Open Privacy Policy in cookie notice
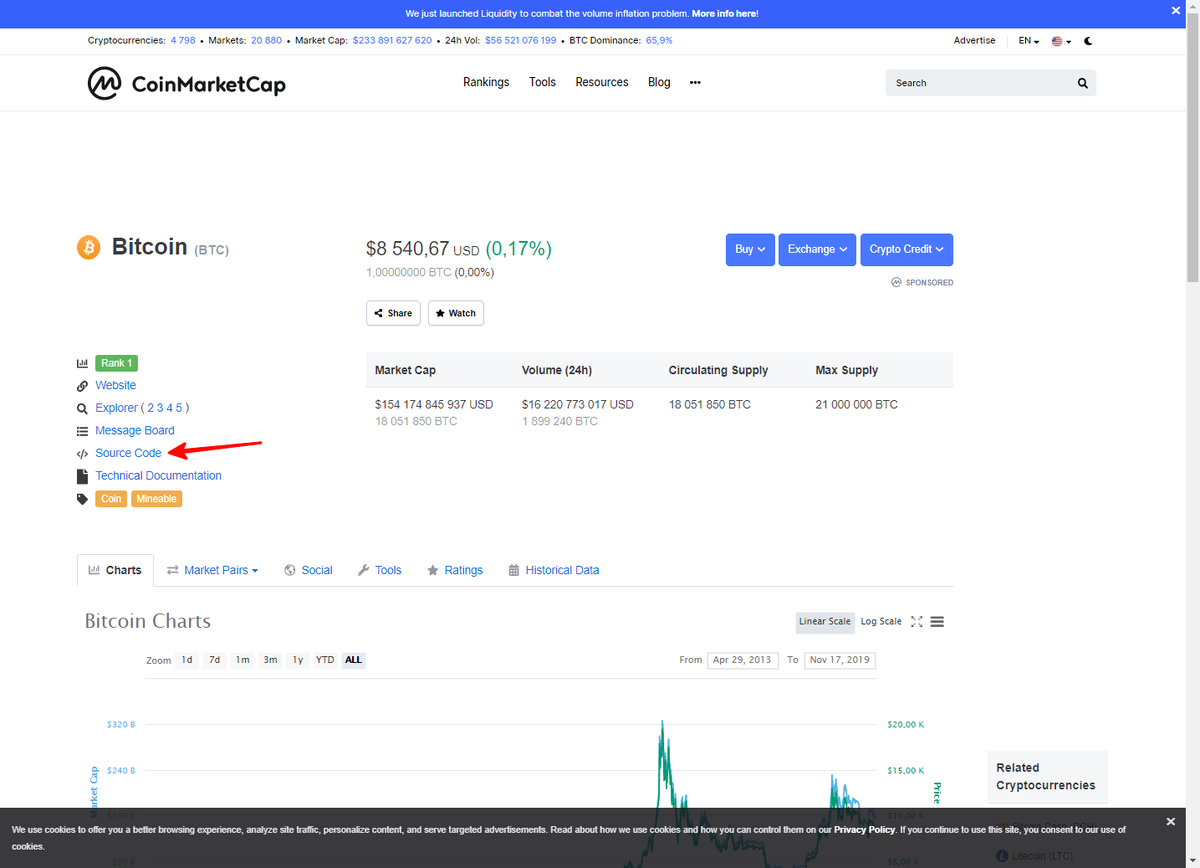The width and height of the screenshot is (1200, 868). (864, 830)
